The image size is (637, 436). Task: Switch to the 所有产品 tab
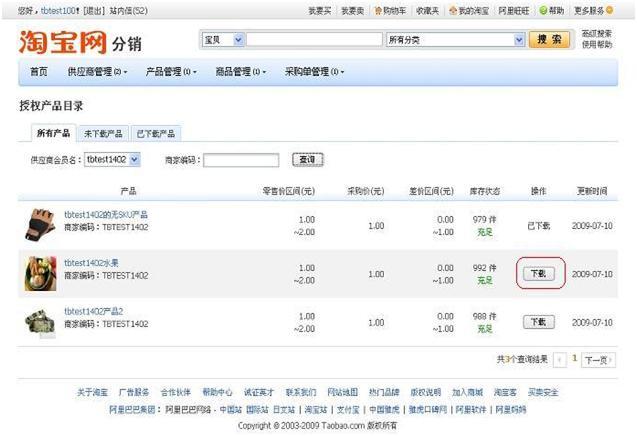pyautogui.click(x=54, y=133)
